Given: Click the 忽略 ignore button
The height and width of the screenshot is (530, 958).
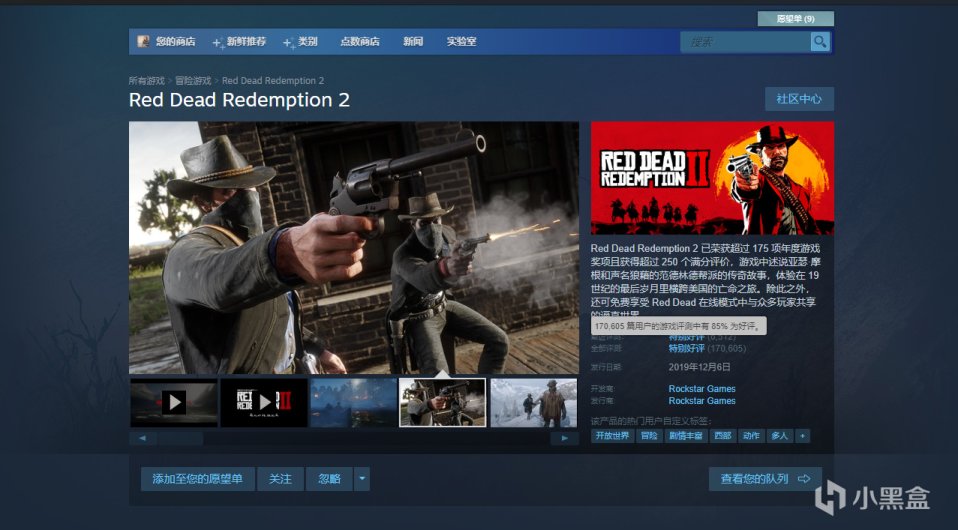Looking at the screenshot, I should 329,479.
